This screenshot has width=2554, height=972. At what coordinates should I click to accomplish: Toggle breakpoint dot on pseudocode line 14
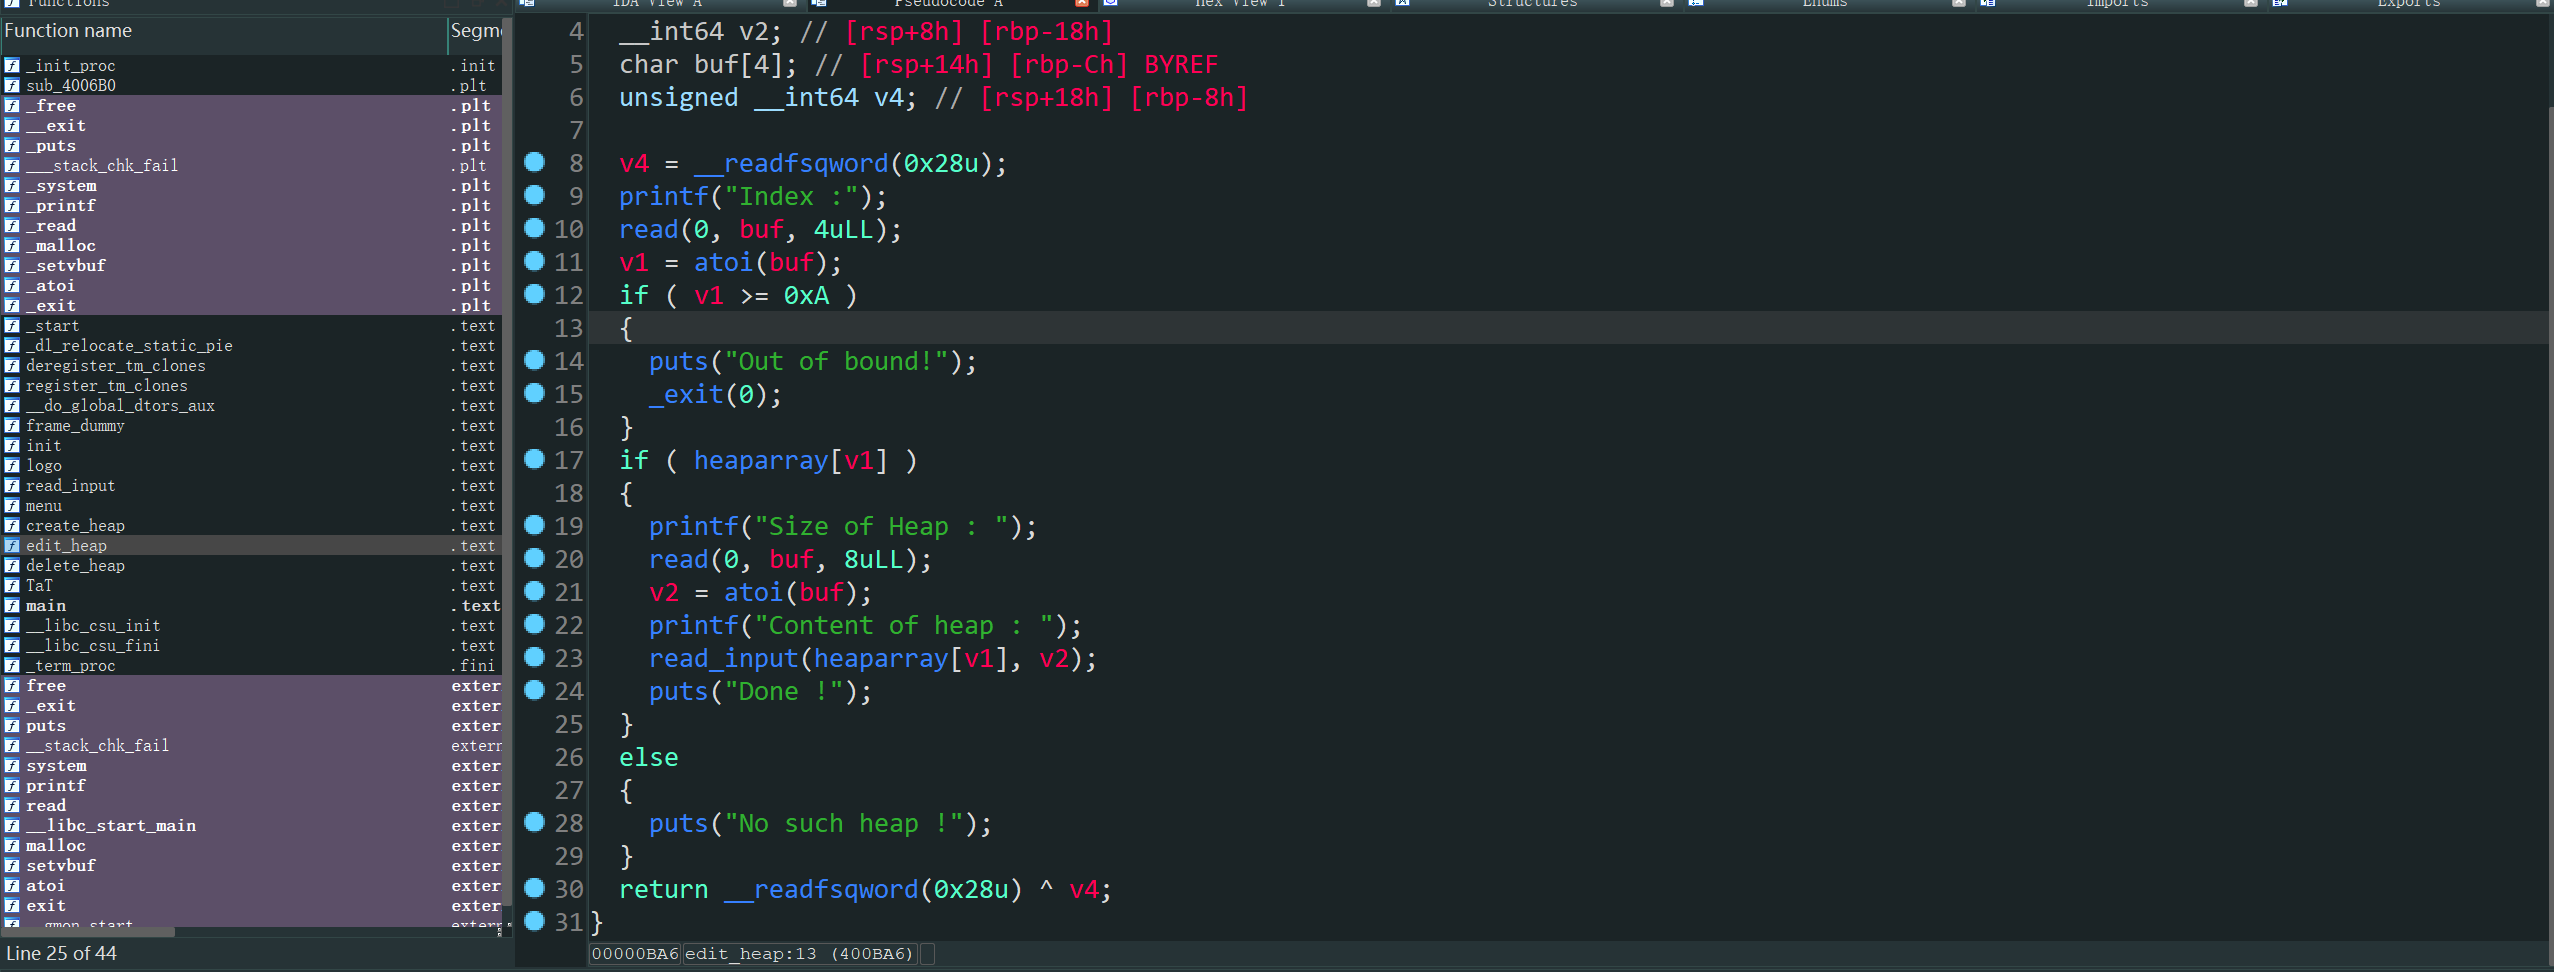click(x=535, y=360)
